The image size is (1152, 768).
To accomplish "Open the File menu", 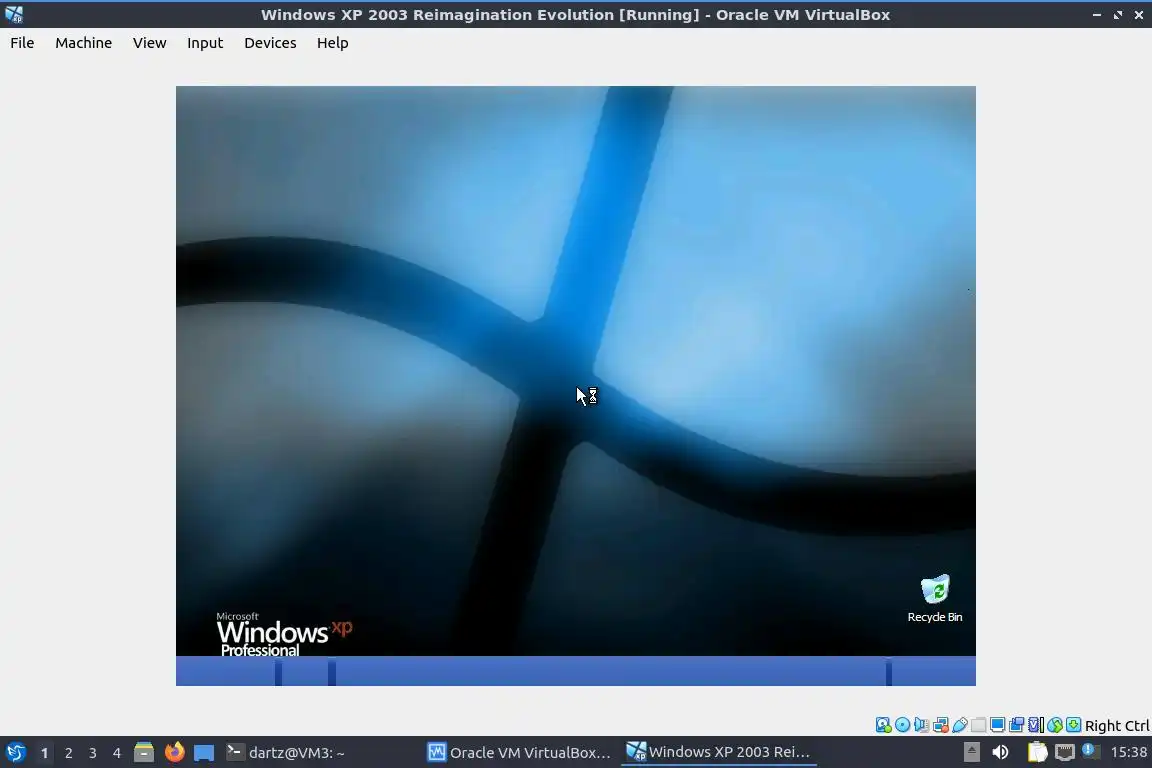I will pos(22,43).
